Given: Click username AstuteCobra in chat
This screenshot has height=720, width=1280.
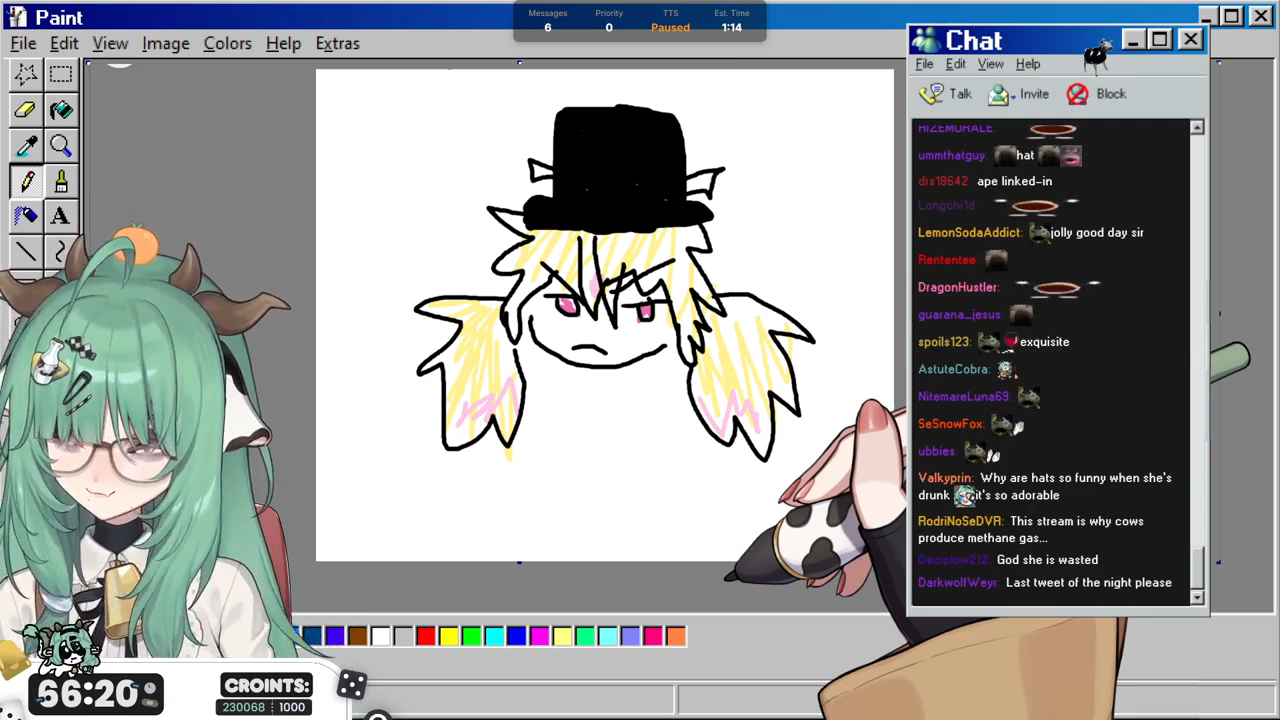Looking at the screenshot, I should (x=954, y=369).
